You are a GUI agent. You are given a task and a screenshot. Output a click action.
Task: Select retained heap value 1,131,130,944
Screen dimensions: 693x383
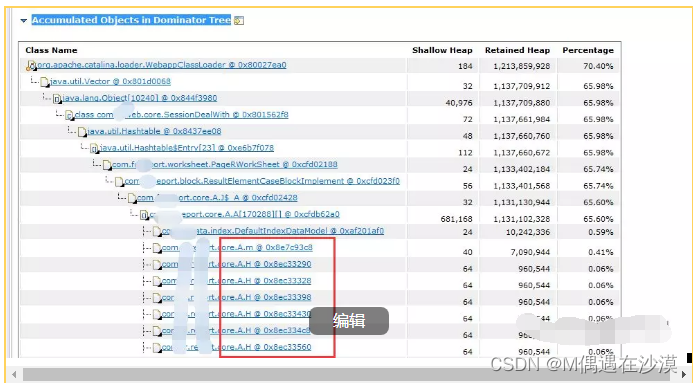522,202
